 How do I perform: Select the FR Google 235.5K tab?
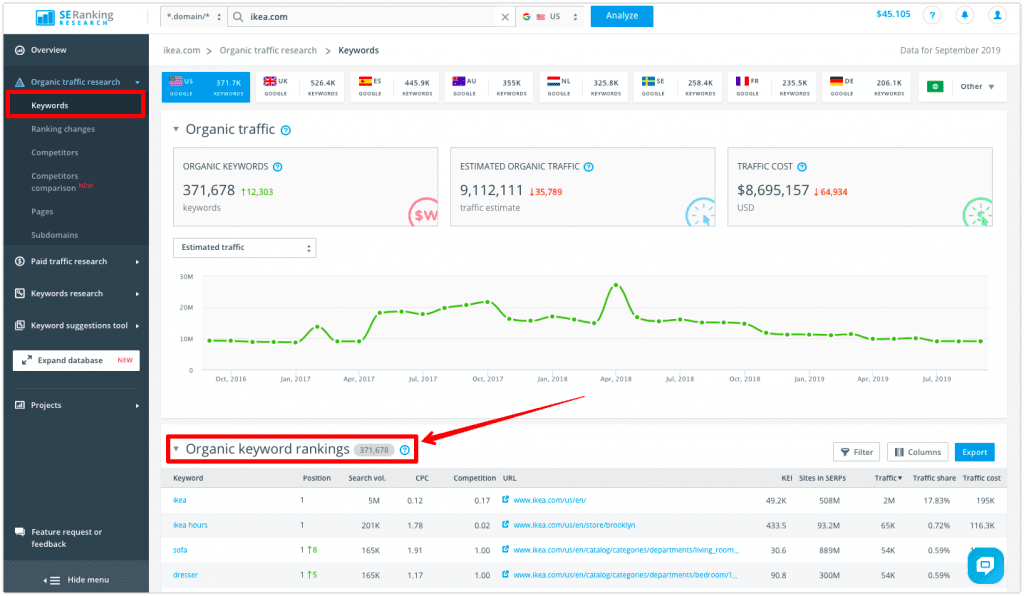pyautogui.click(x=771, y=87)
